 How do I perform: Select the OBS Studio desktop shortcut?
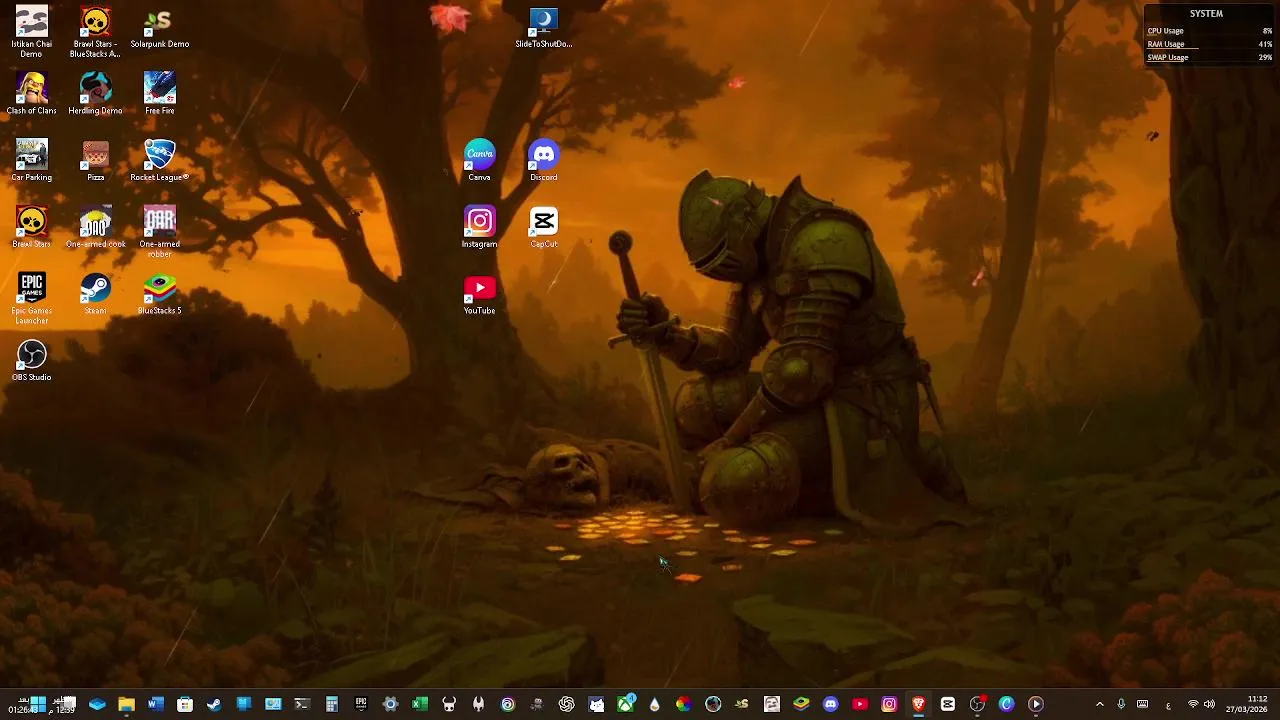pyautogui.click(x=31, y=361)
